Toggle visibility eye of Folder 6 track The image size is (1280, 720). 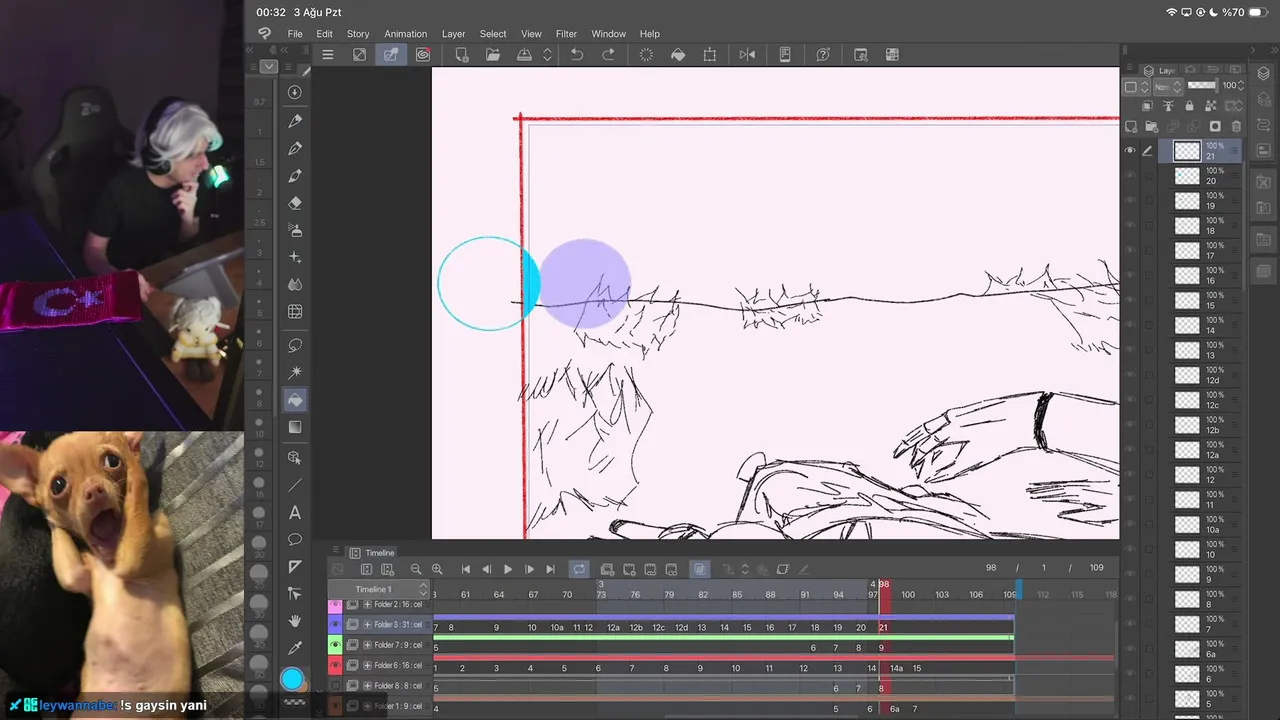335,666
